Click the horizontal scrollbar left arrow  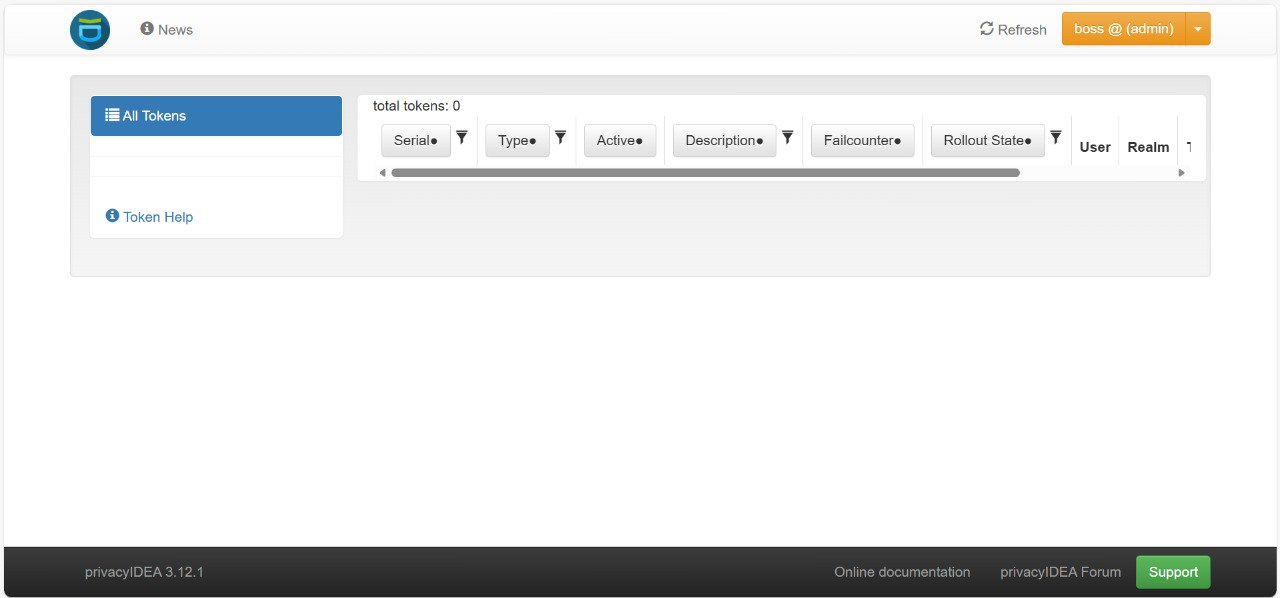pyautogui.click(x=382, y=173)
